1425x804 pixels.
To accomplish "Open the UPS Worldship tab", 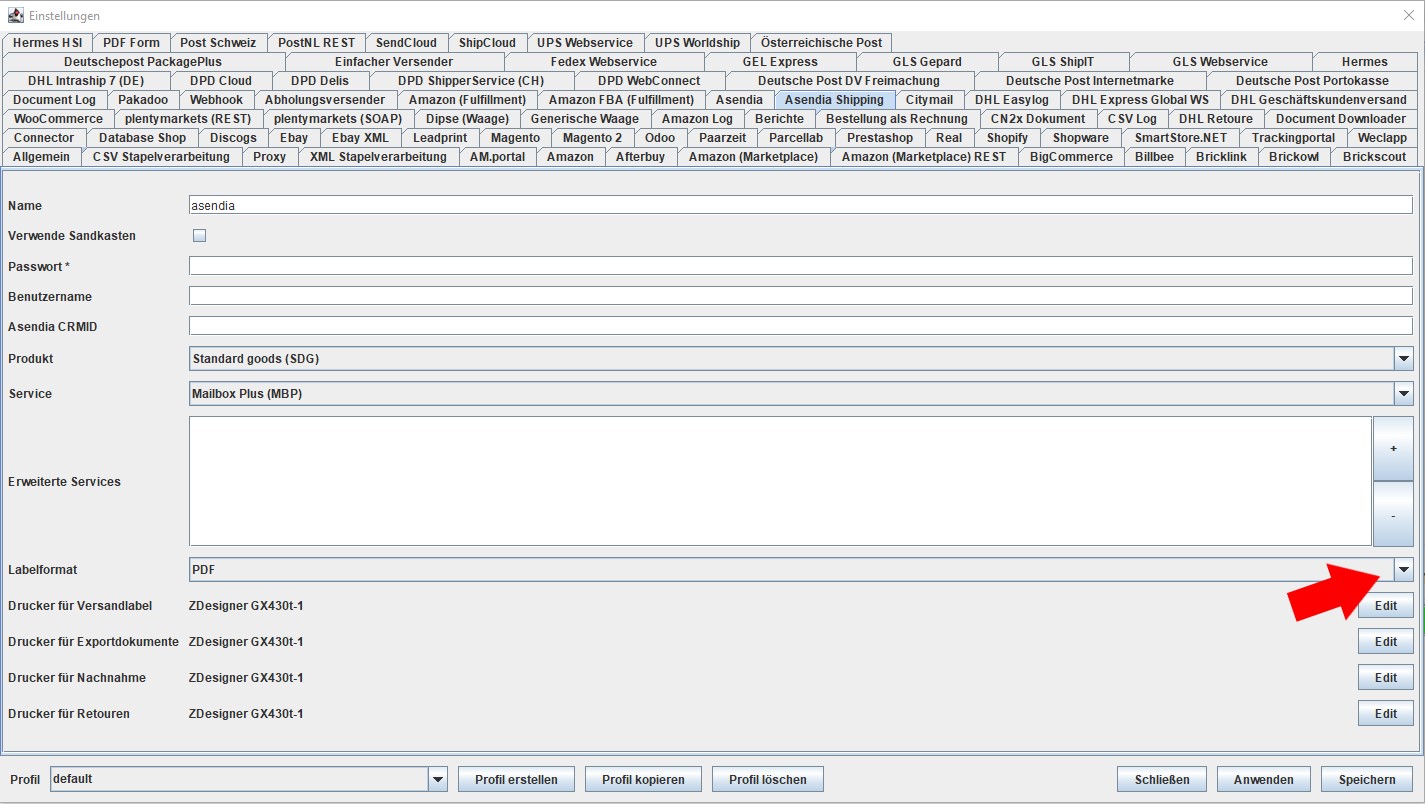I will click(x=697, y=43).
